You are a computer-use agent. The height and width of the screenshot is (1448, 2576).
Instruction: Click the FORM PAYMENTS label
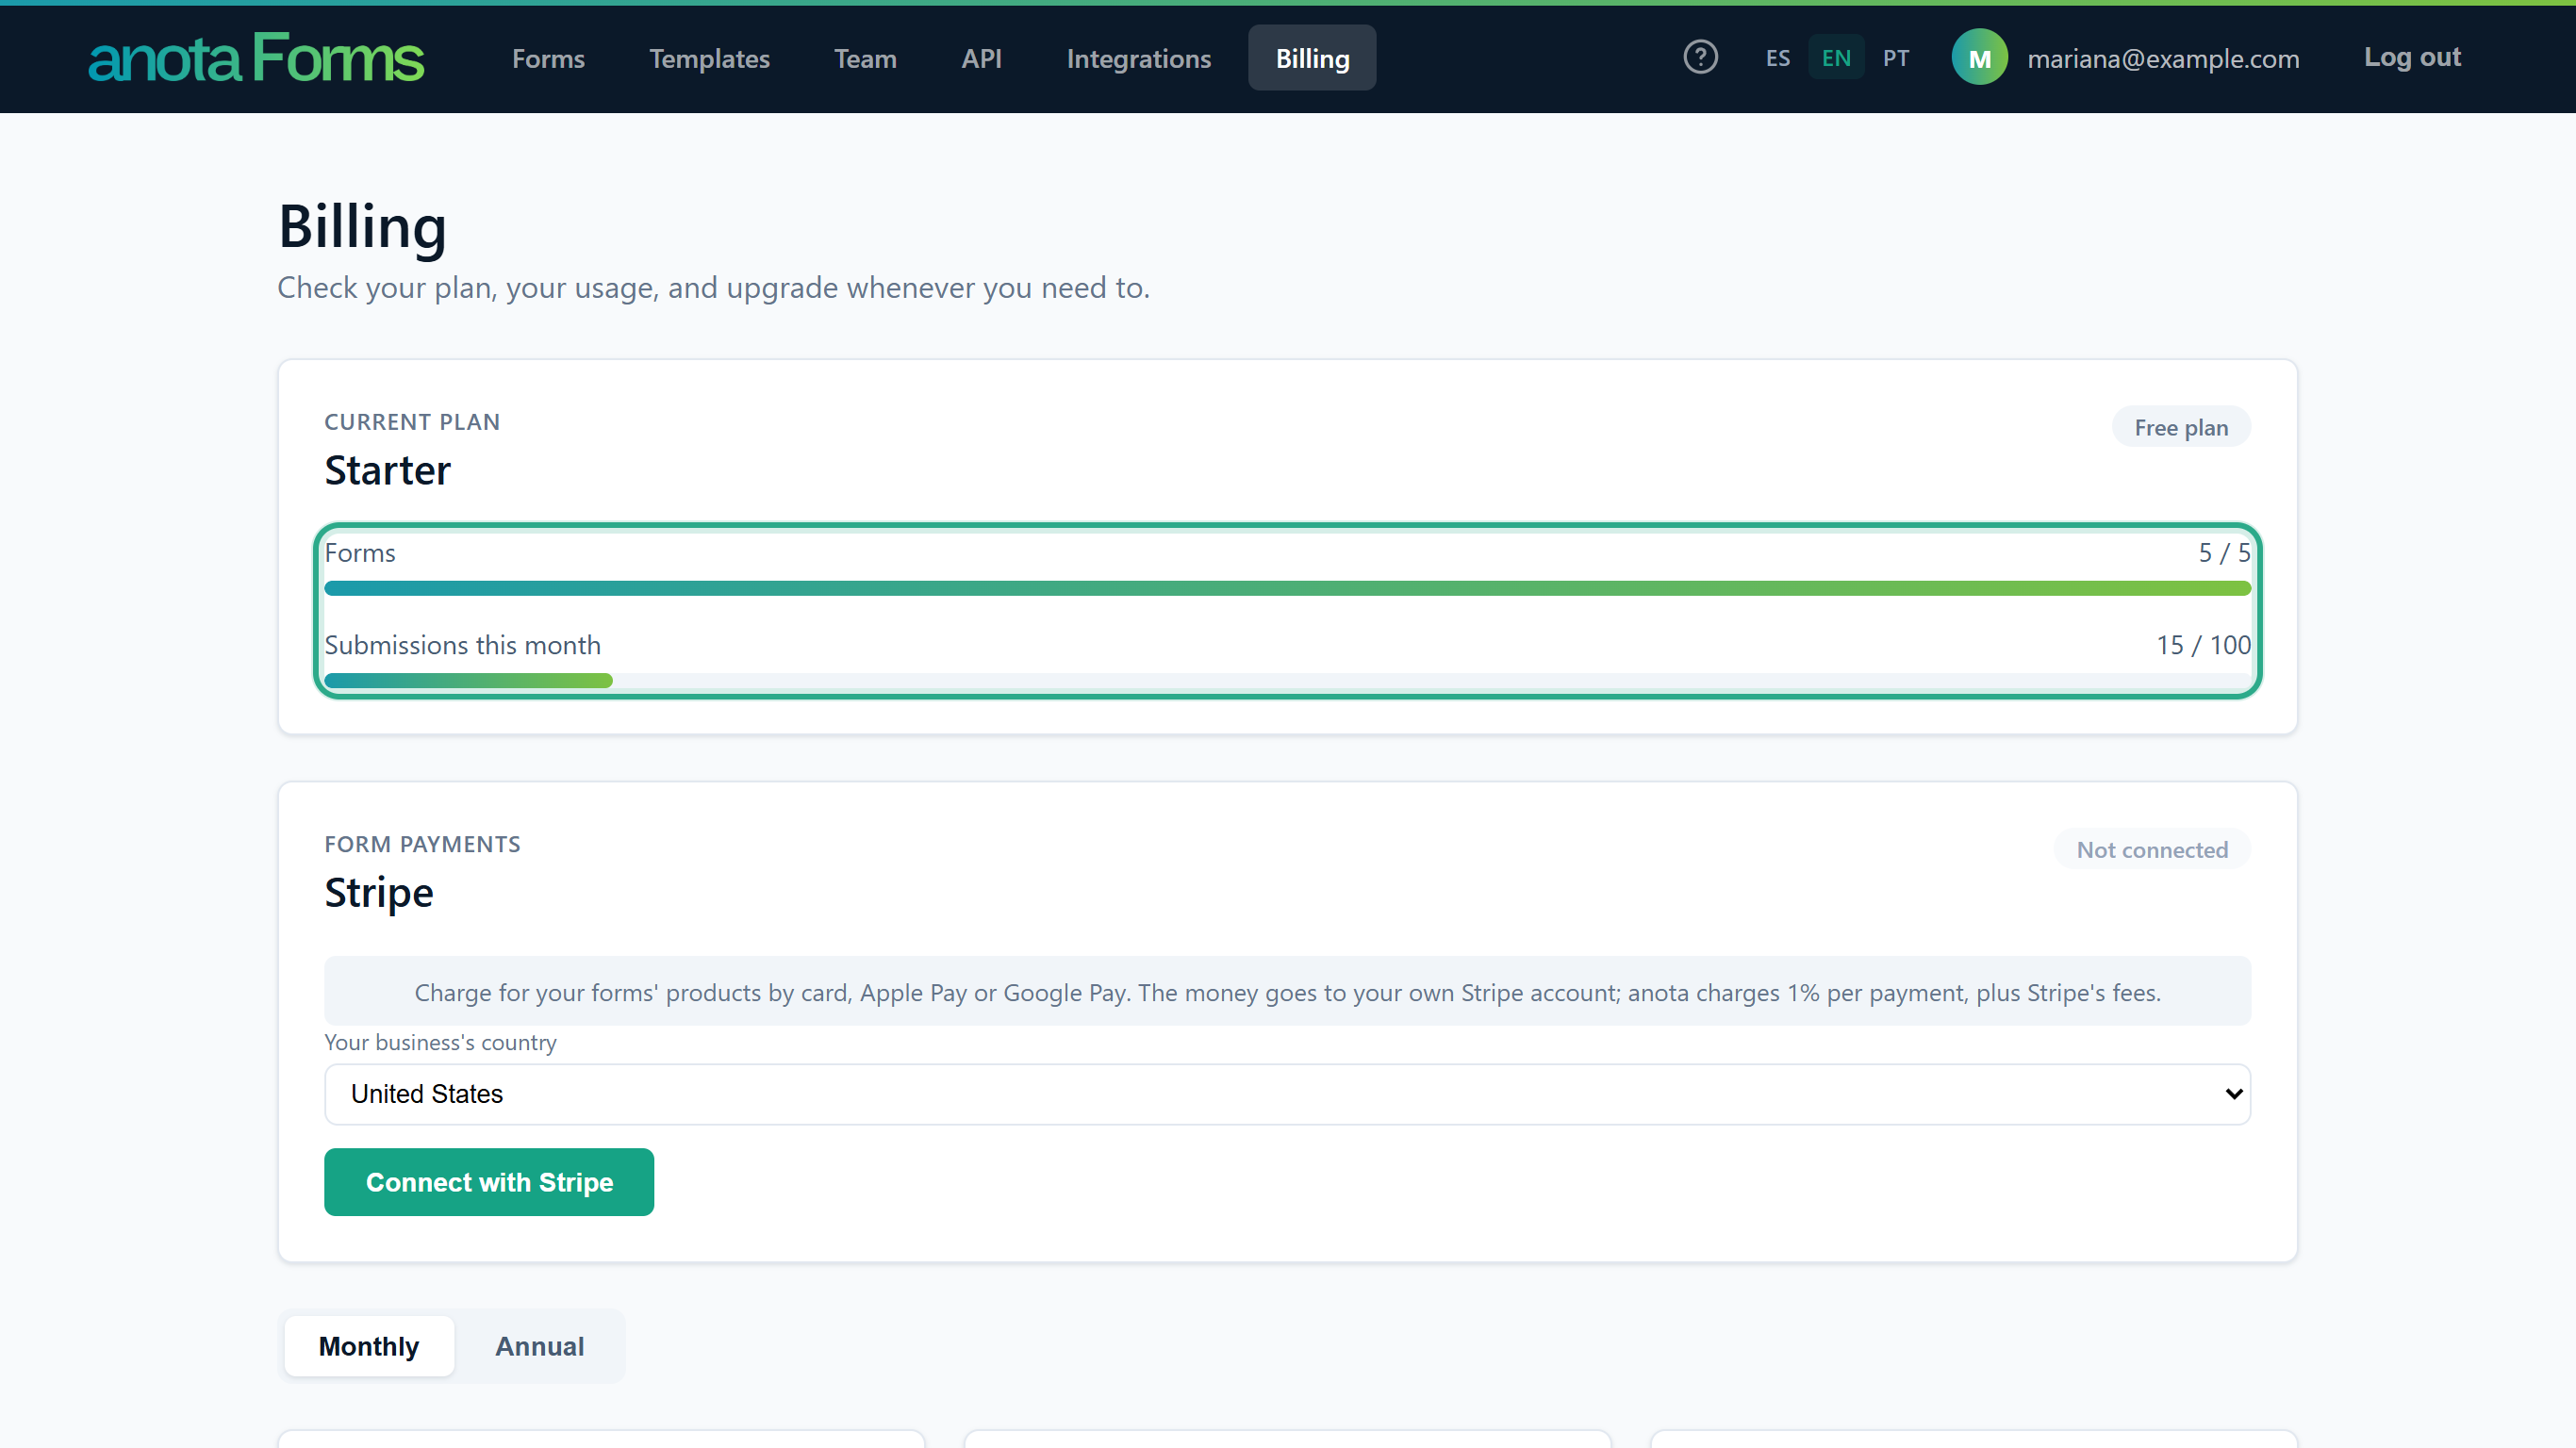422,844
